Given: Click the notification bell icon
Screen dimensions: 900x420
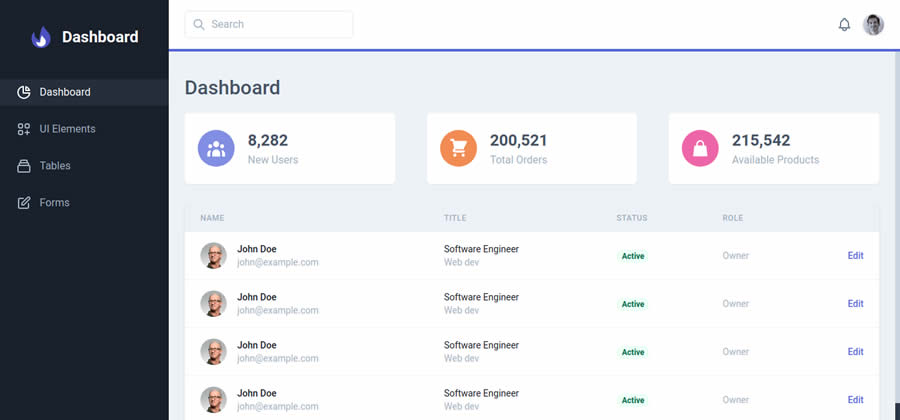Looking at the screenshot, I should [x=844, y=24].
